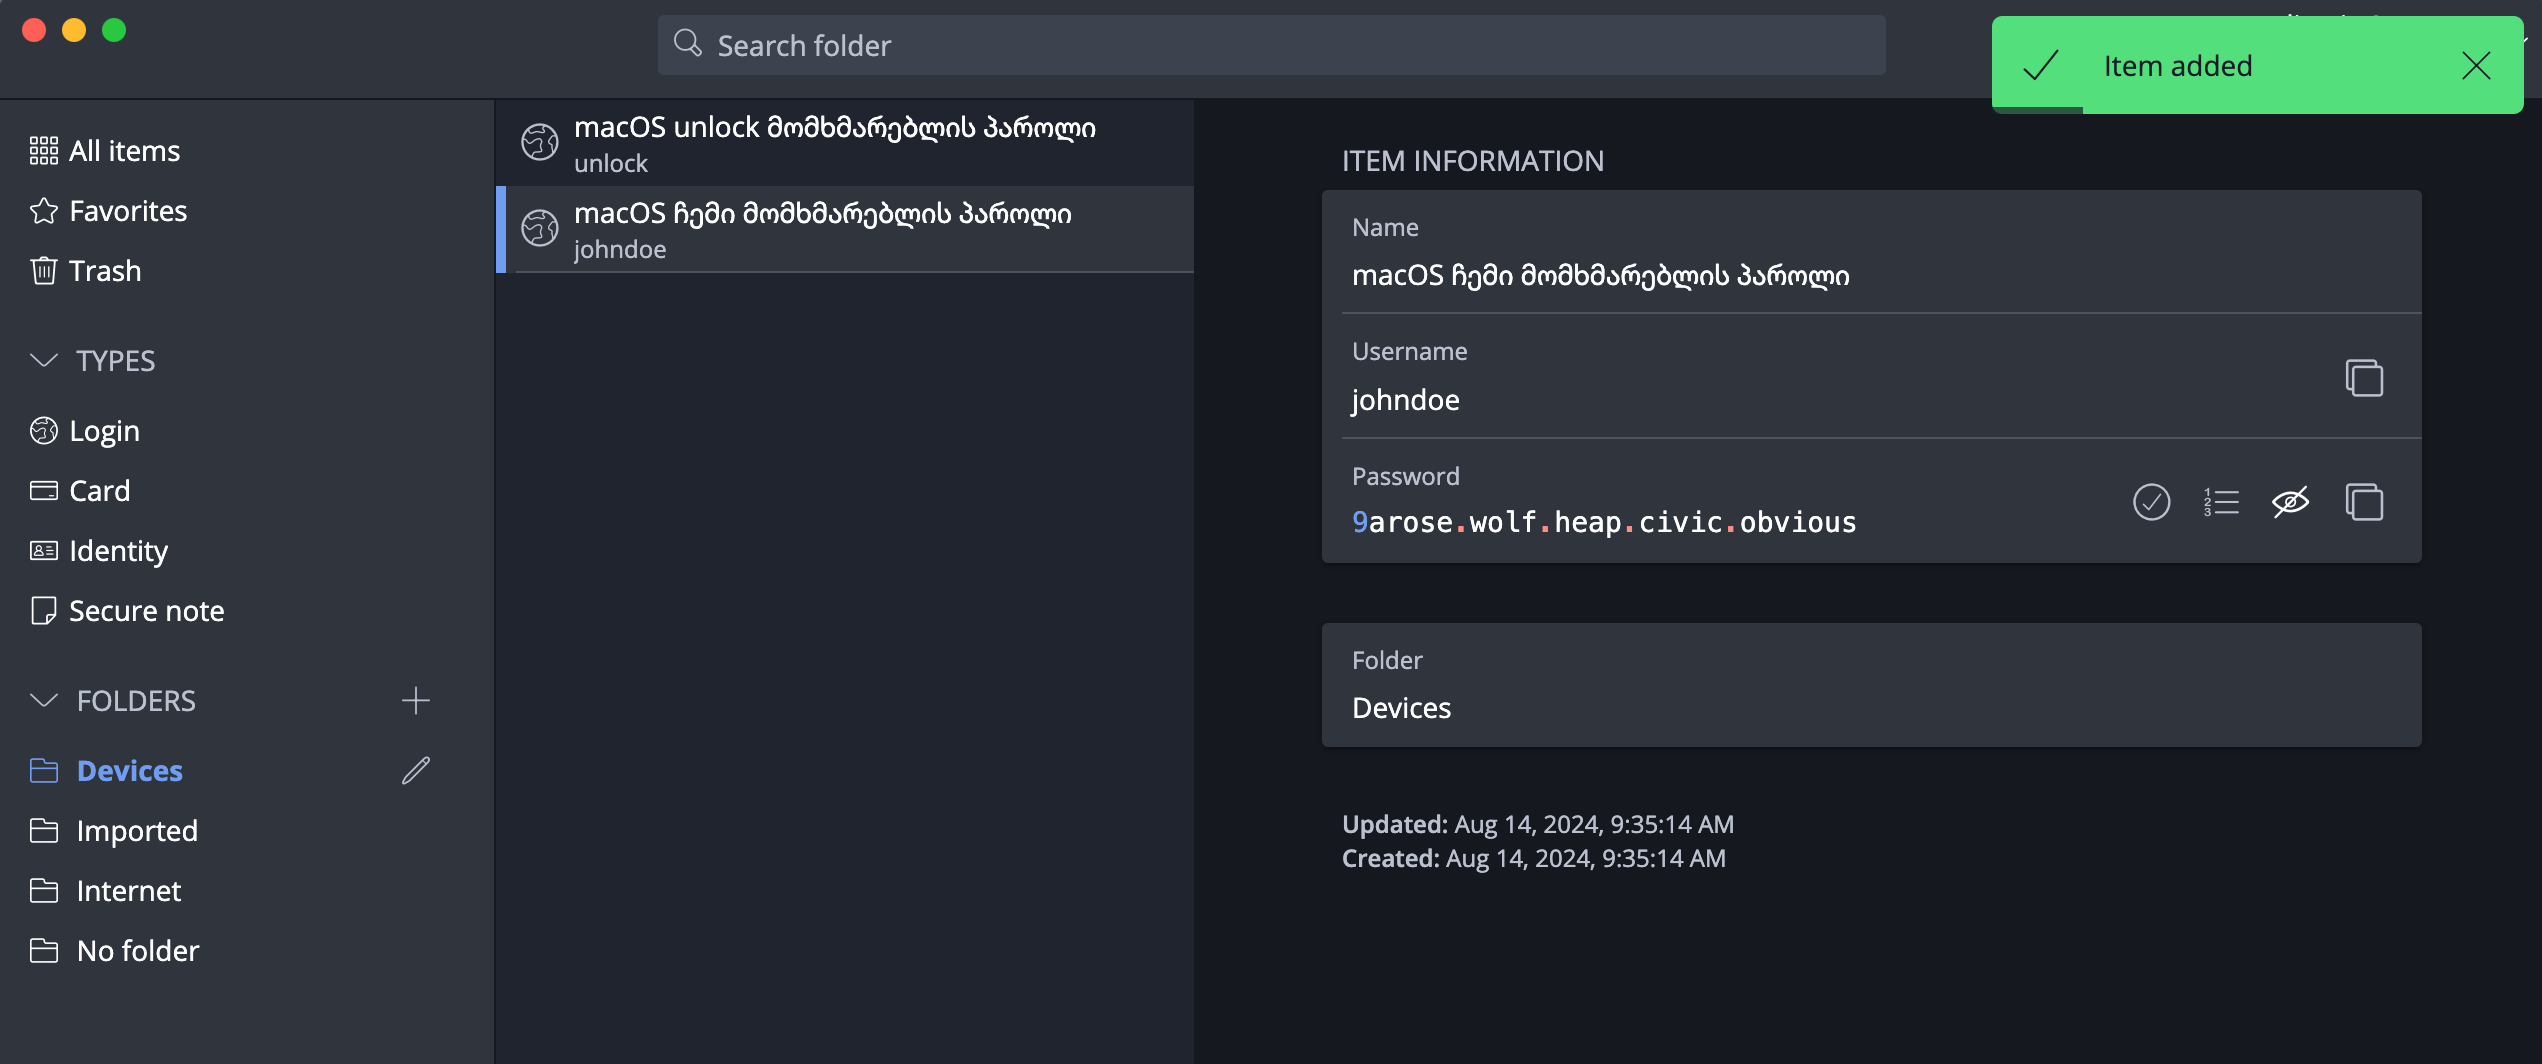This screenshot has height=1064, width=2542.
Task: Collapse the TYPES section
Action: [x=44, y=361]
